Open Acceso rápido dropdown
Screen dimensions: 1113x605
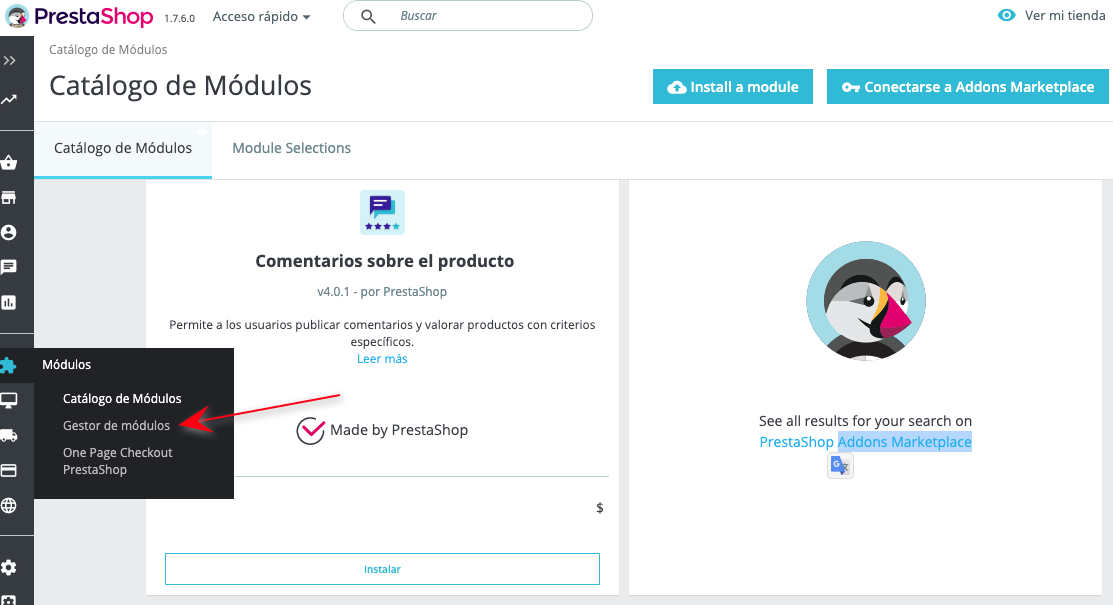click(261, 16)
